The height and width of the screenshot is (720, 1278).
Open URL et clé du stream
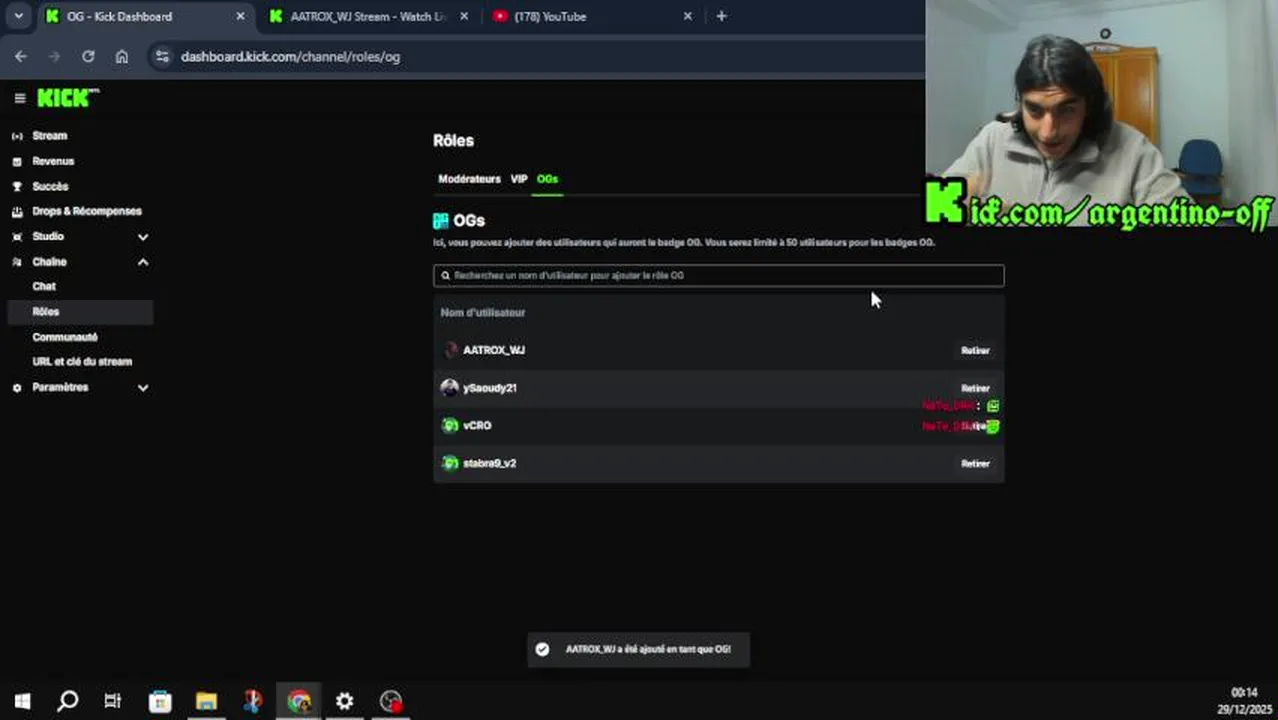(82, 362)
